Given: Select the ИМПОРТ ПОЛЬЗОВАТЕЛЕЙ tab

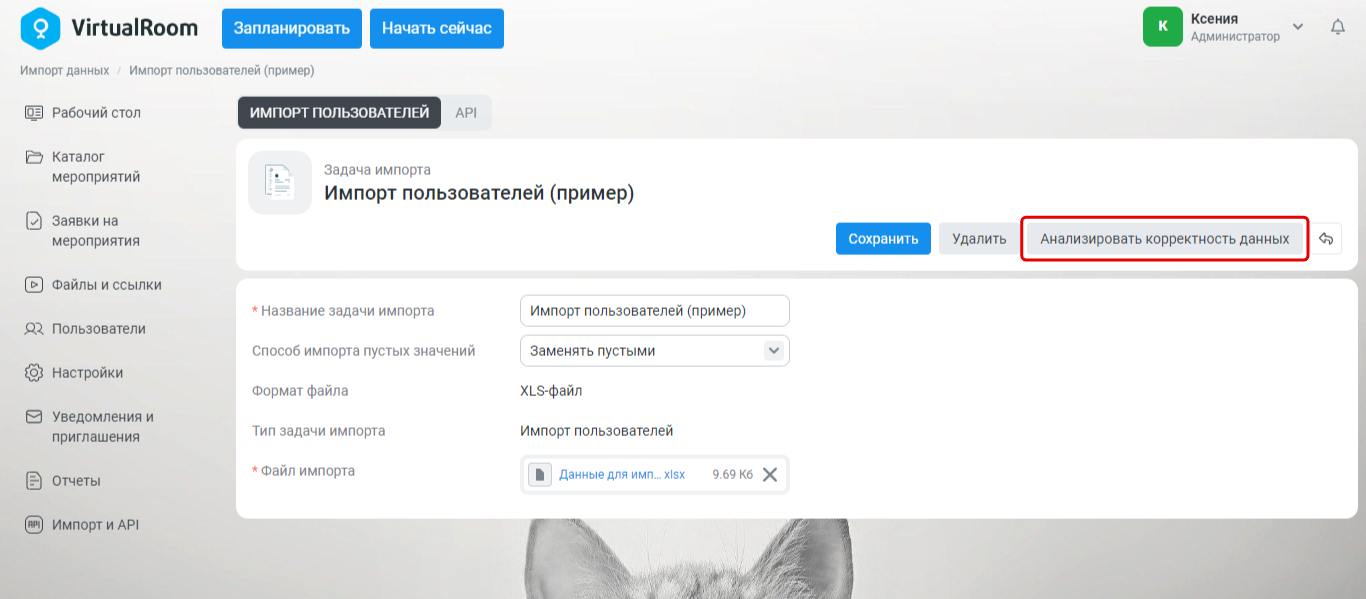Looking at the screenshot, I should point(339,113).
